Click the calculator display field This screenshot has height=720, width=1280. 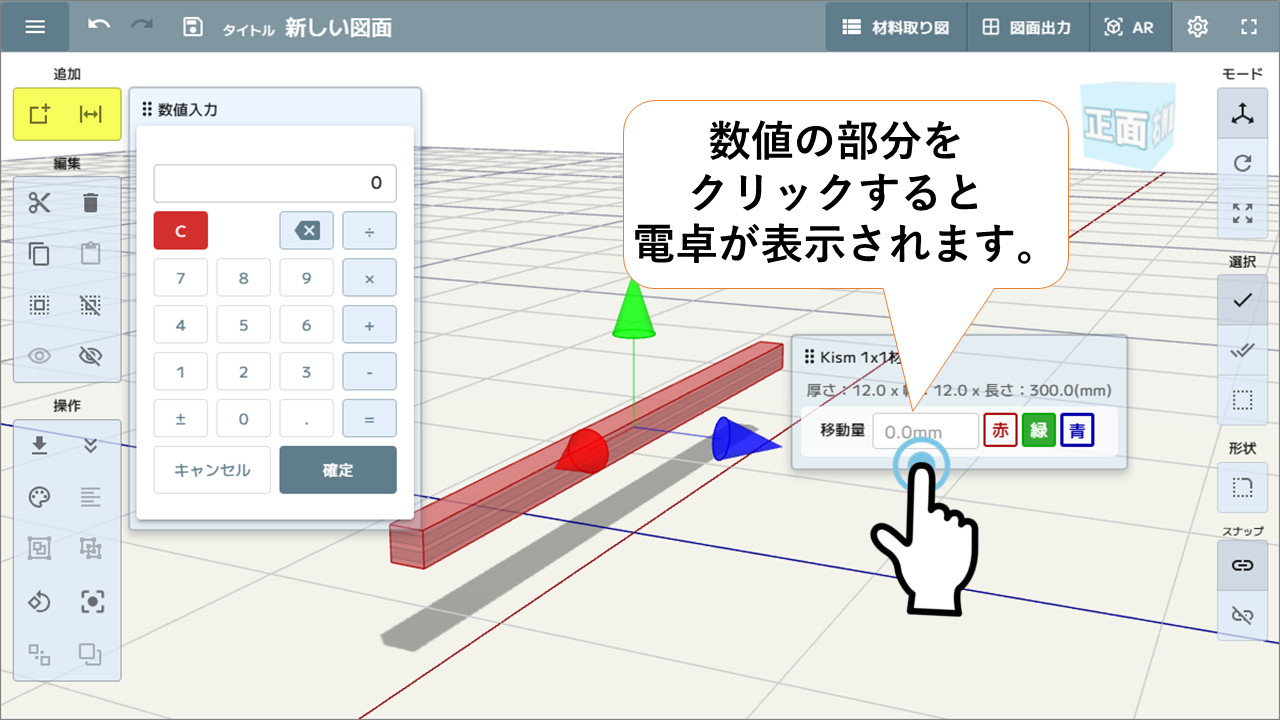pyautogui.click(x=275, y=183)
